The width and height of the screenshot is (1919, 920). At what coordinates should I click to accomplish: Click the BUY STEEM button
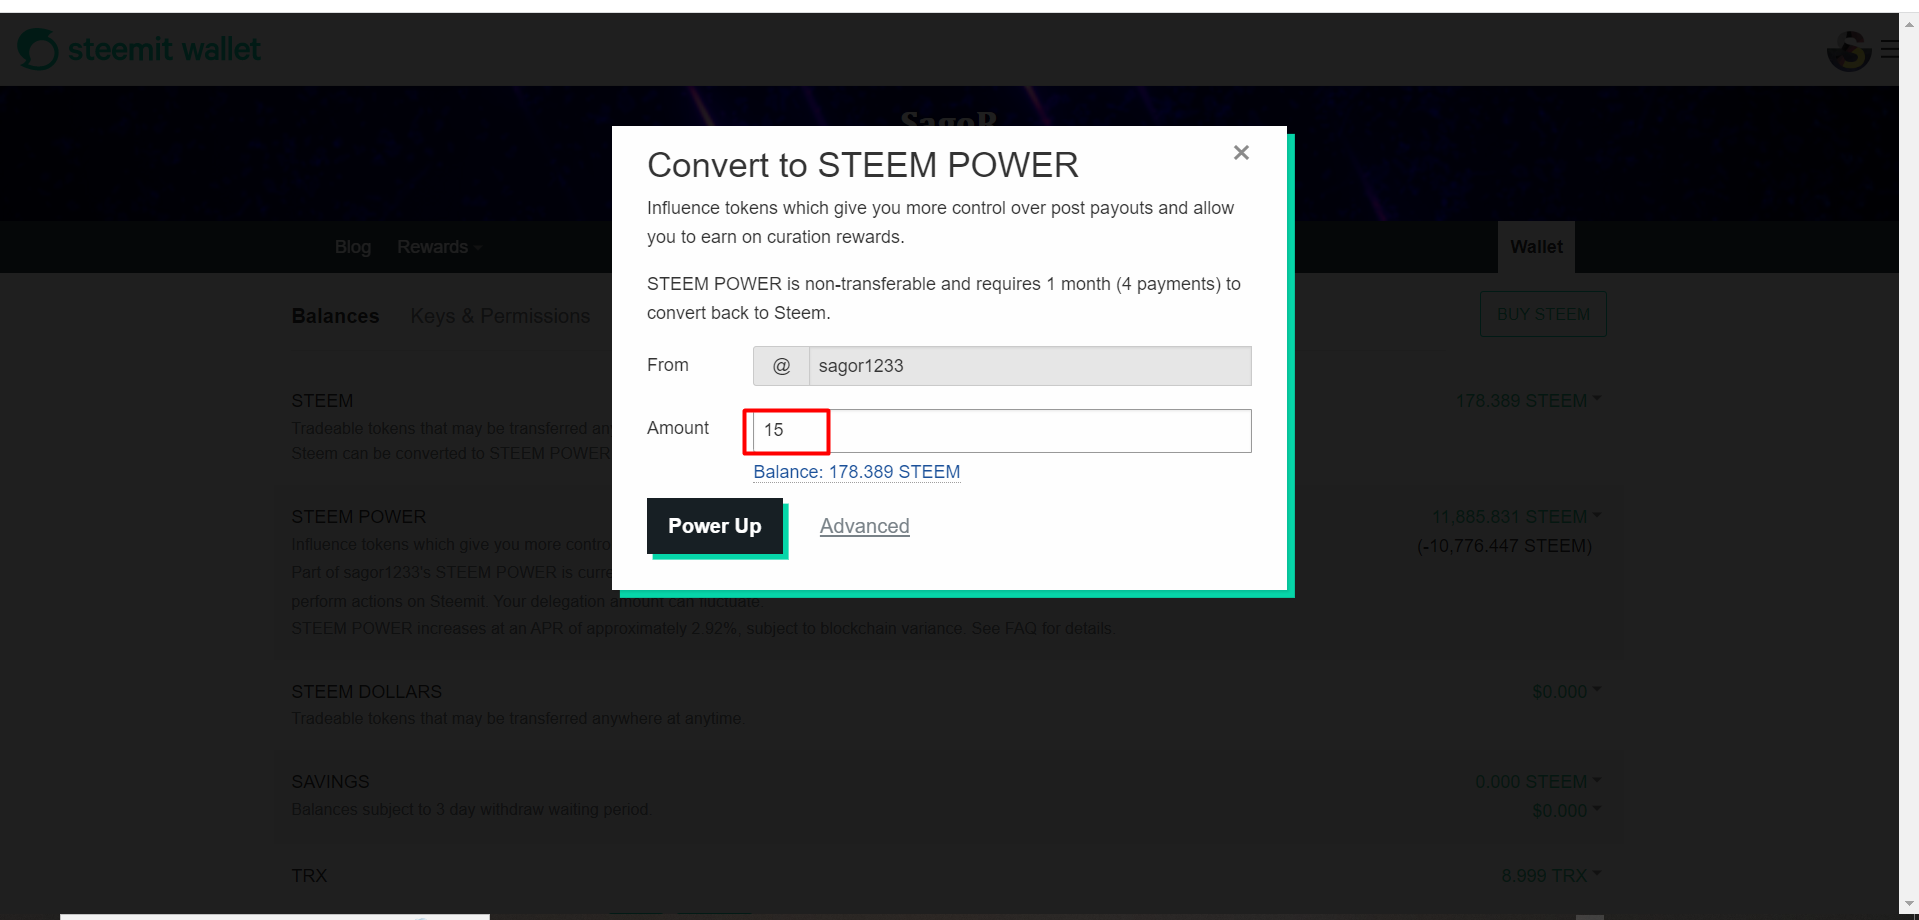coord(1543,314)
